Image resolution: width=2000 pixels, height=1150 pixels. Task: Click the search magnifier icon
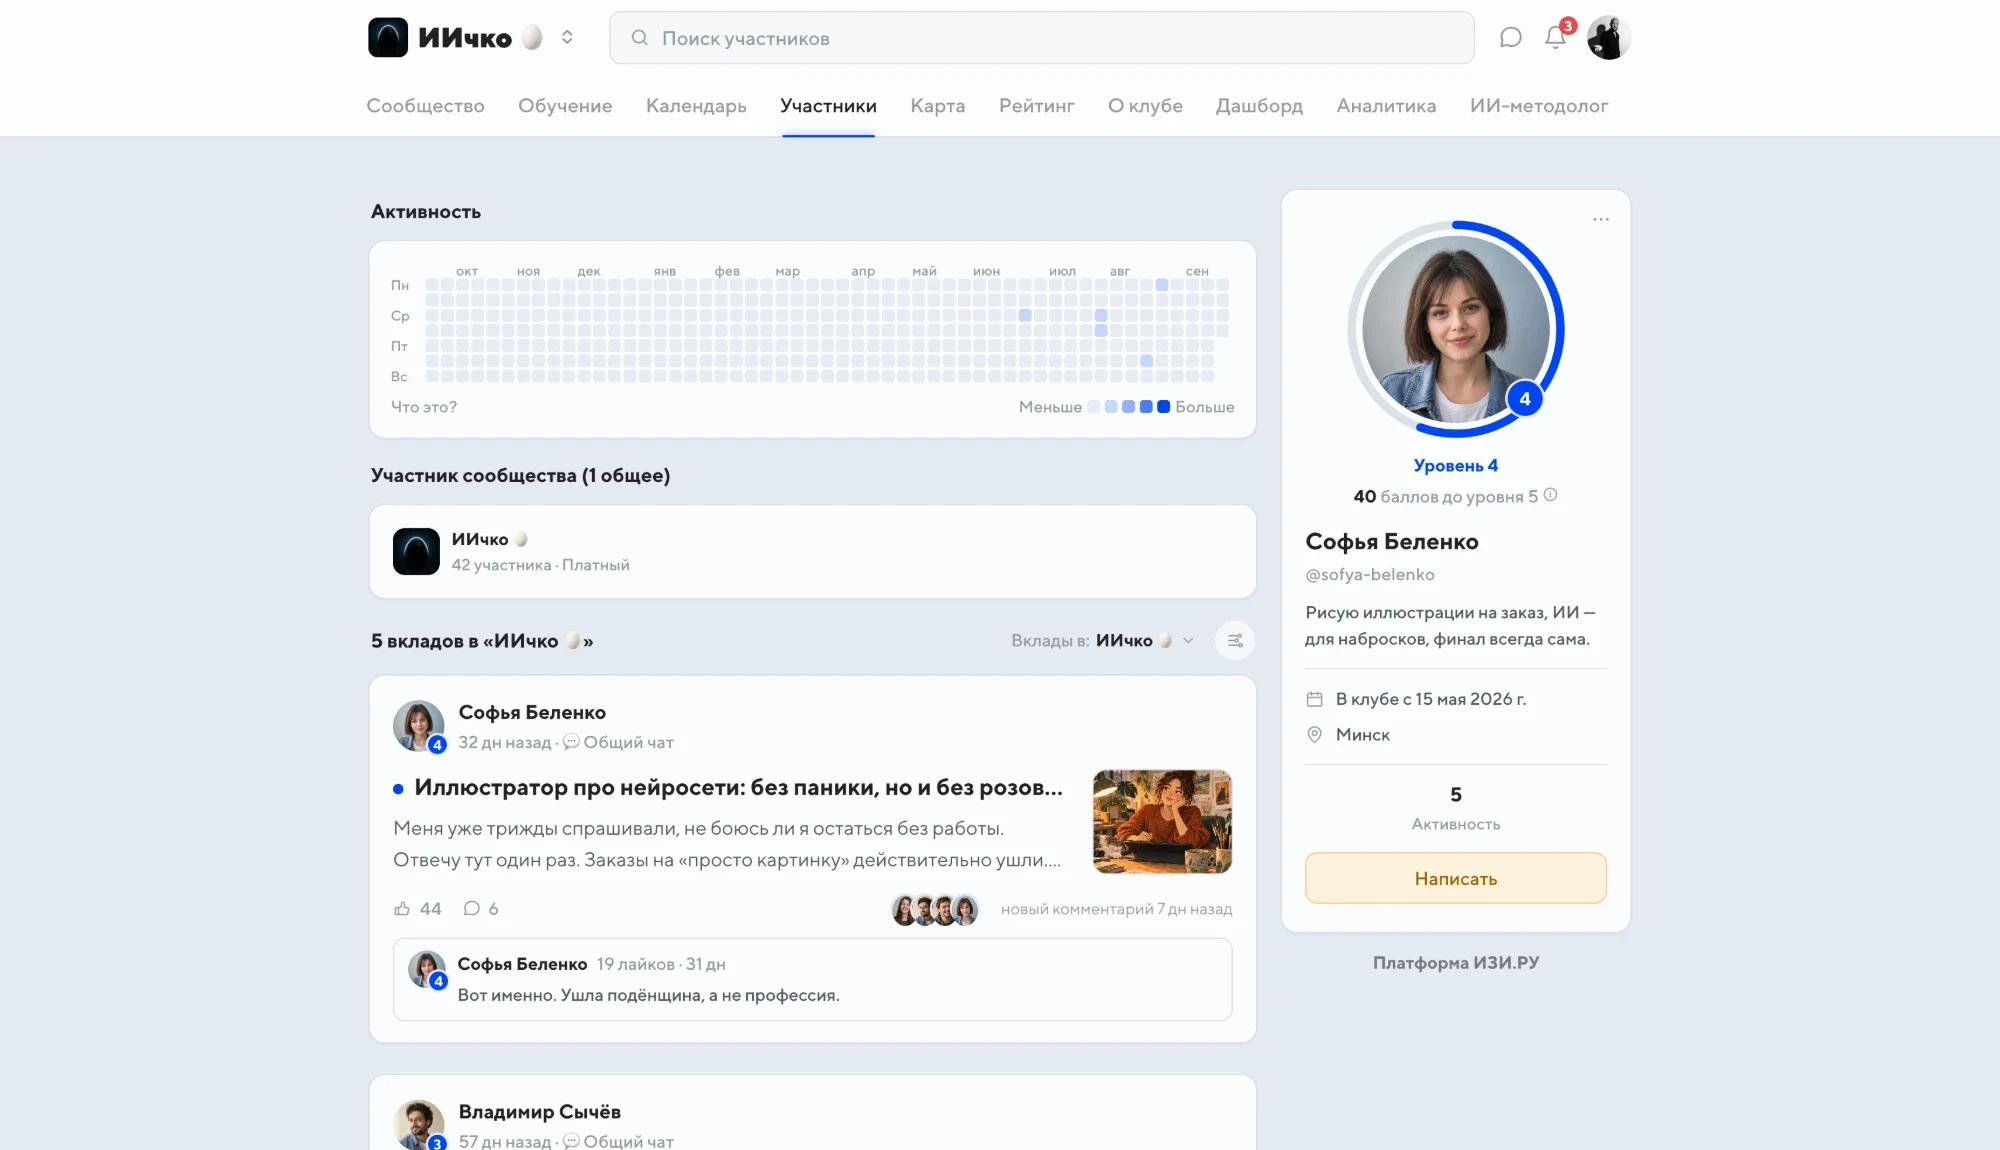point(640,38)
